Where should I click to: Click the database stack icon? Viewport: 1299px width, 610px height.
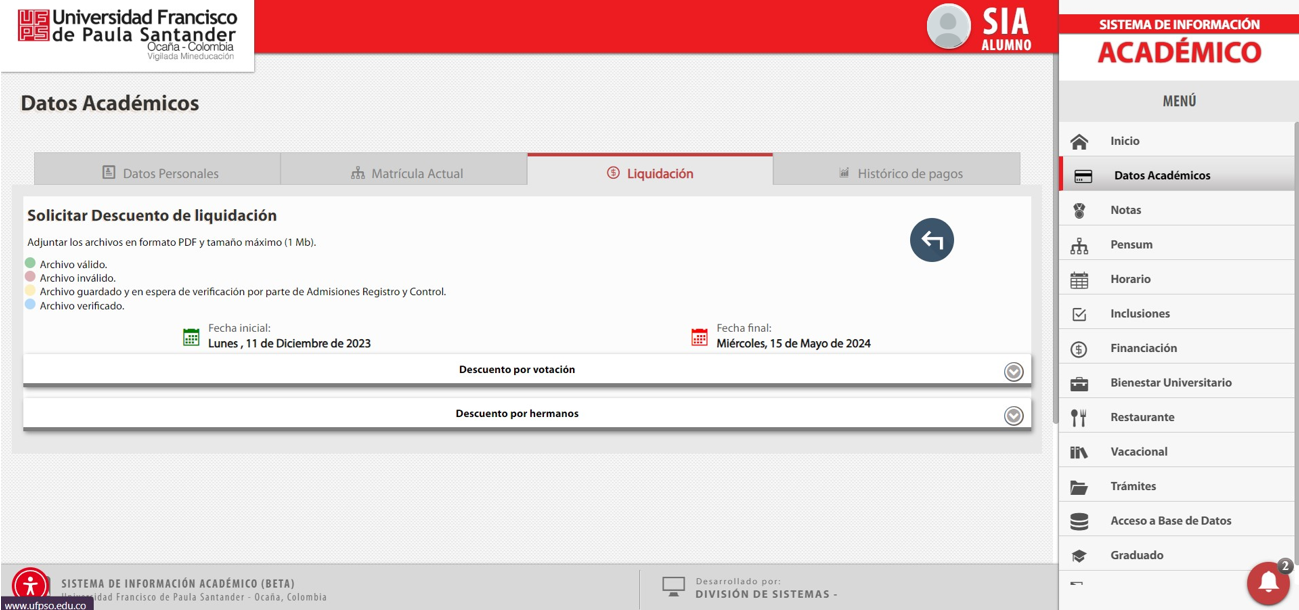1079,521
